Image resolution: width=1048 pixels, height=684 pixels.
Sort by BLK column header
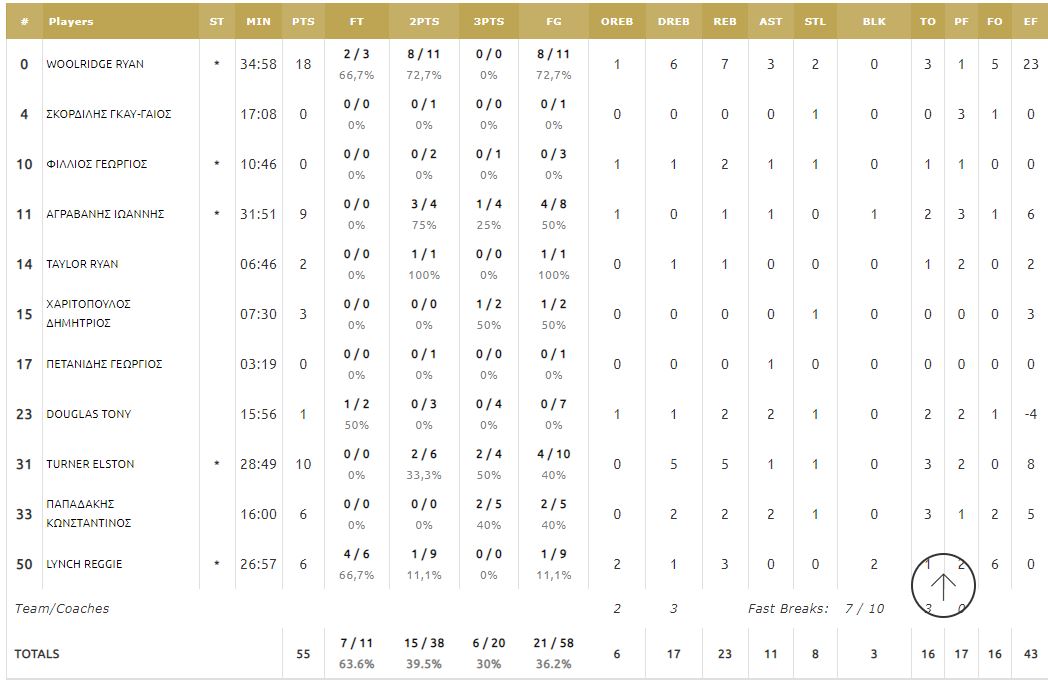coord(874,21)
